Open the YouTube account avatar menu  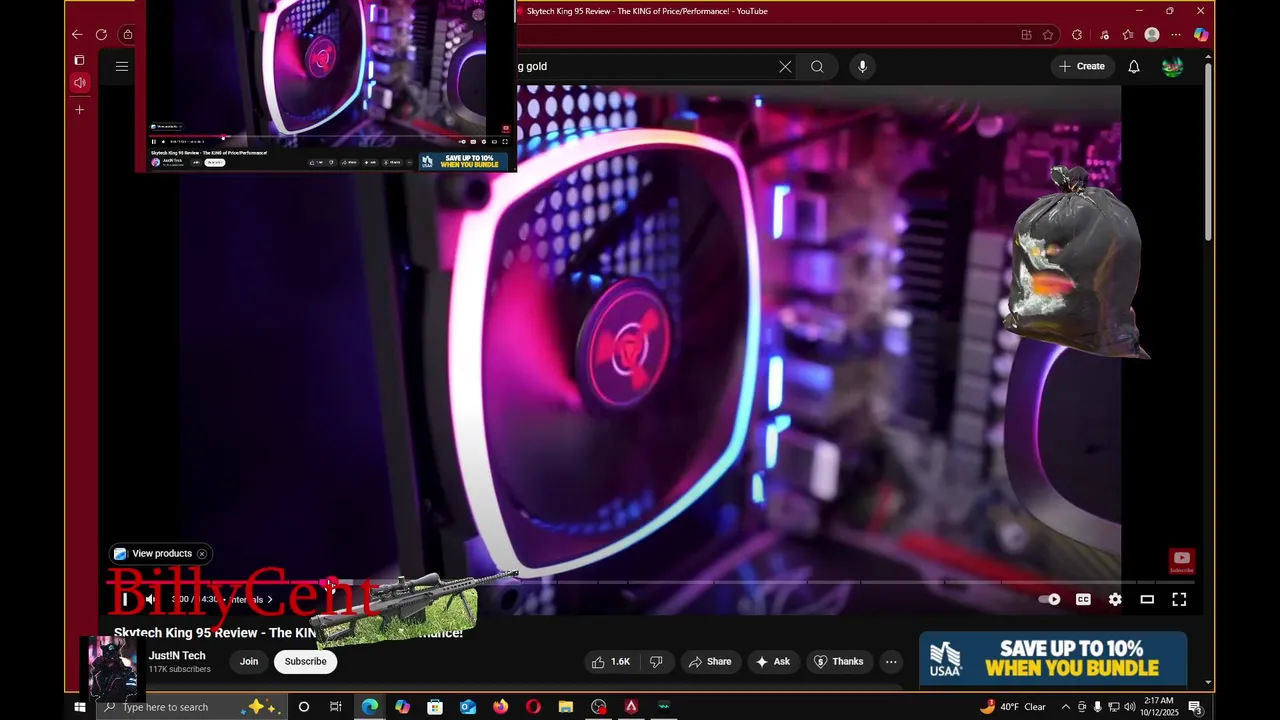click(x=1172, y=67)
